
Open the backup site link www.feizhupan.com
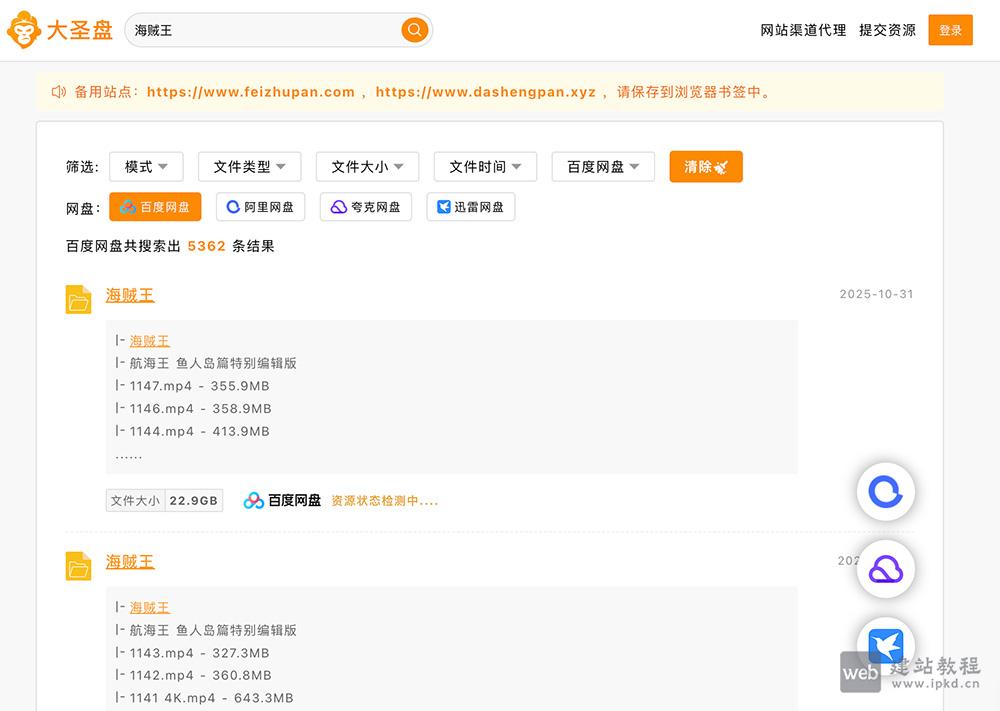250,91
